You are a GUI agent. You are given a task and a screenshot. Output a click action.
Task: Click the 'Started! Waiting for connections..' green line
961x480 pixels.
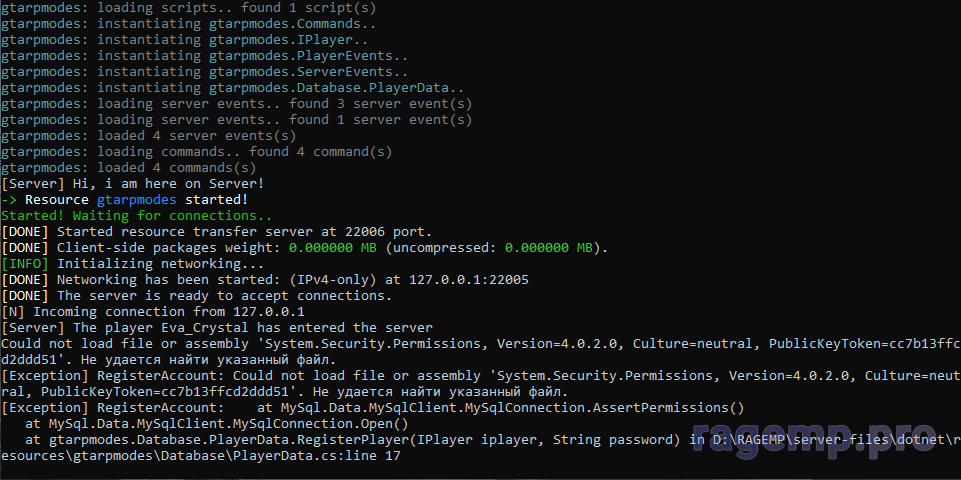click(137, 216)
